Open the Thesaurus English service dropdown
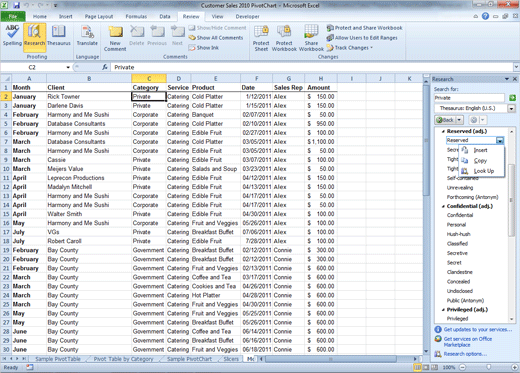Screen dimensions: 520x373 511,108
